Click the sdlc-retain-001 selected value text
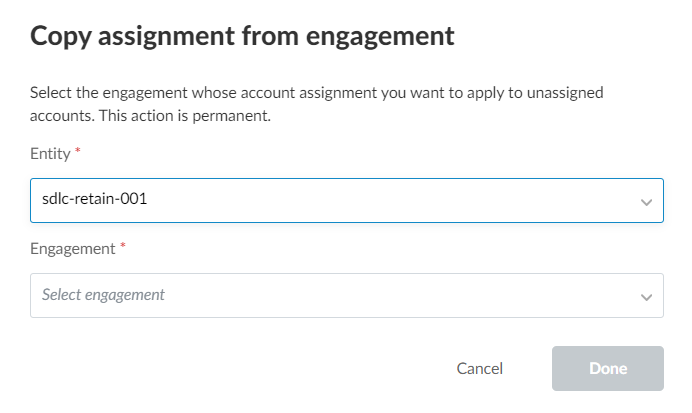This screenshot has width=692, height=413. tap(95, 200)
